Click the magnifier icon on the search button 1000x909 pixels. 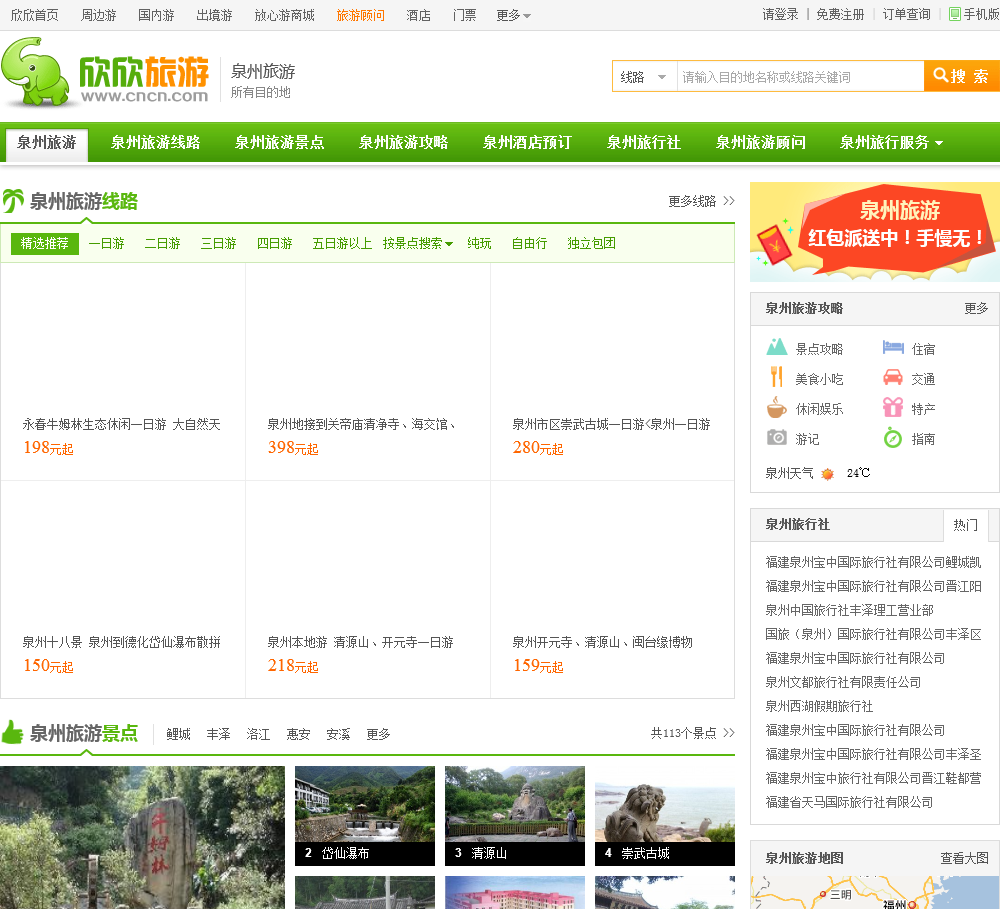pos(940,75)
